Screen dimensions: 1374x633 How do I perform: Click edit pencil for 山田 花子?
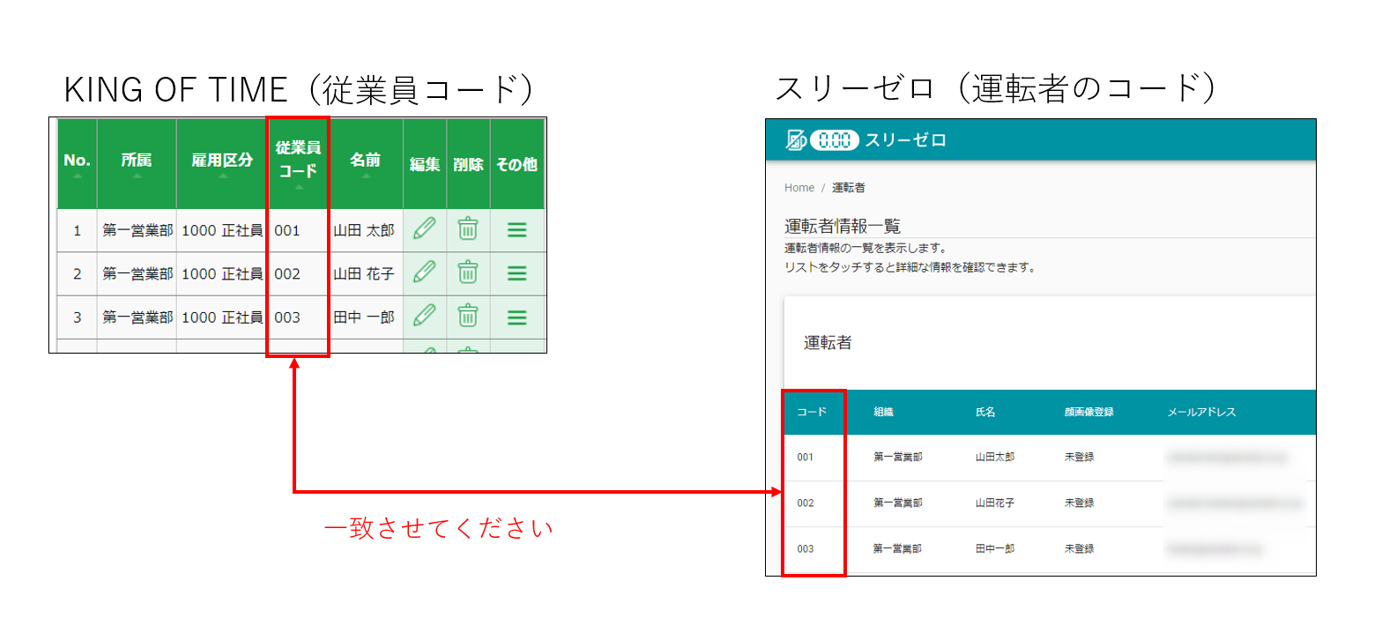pos(424,272)
